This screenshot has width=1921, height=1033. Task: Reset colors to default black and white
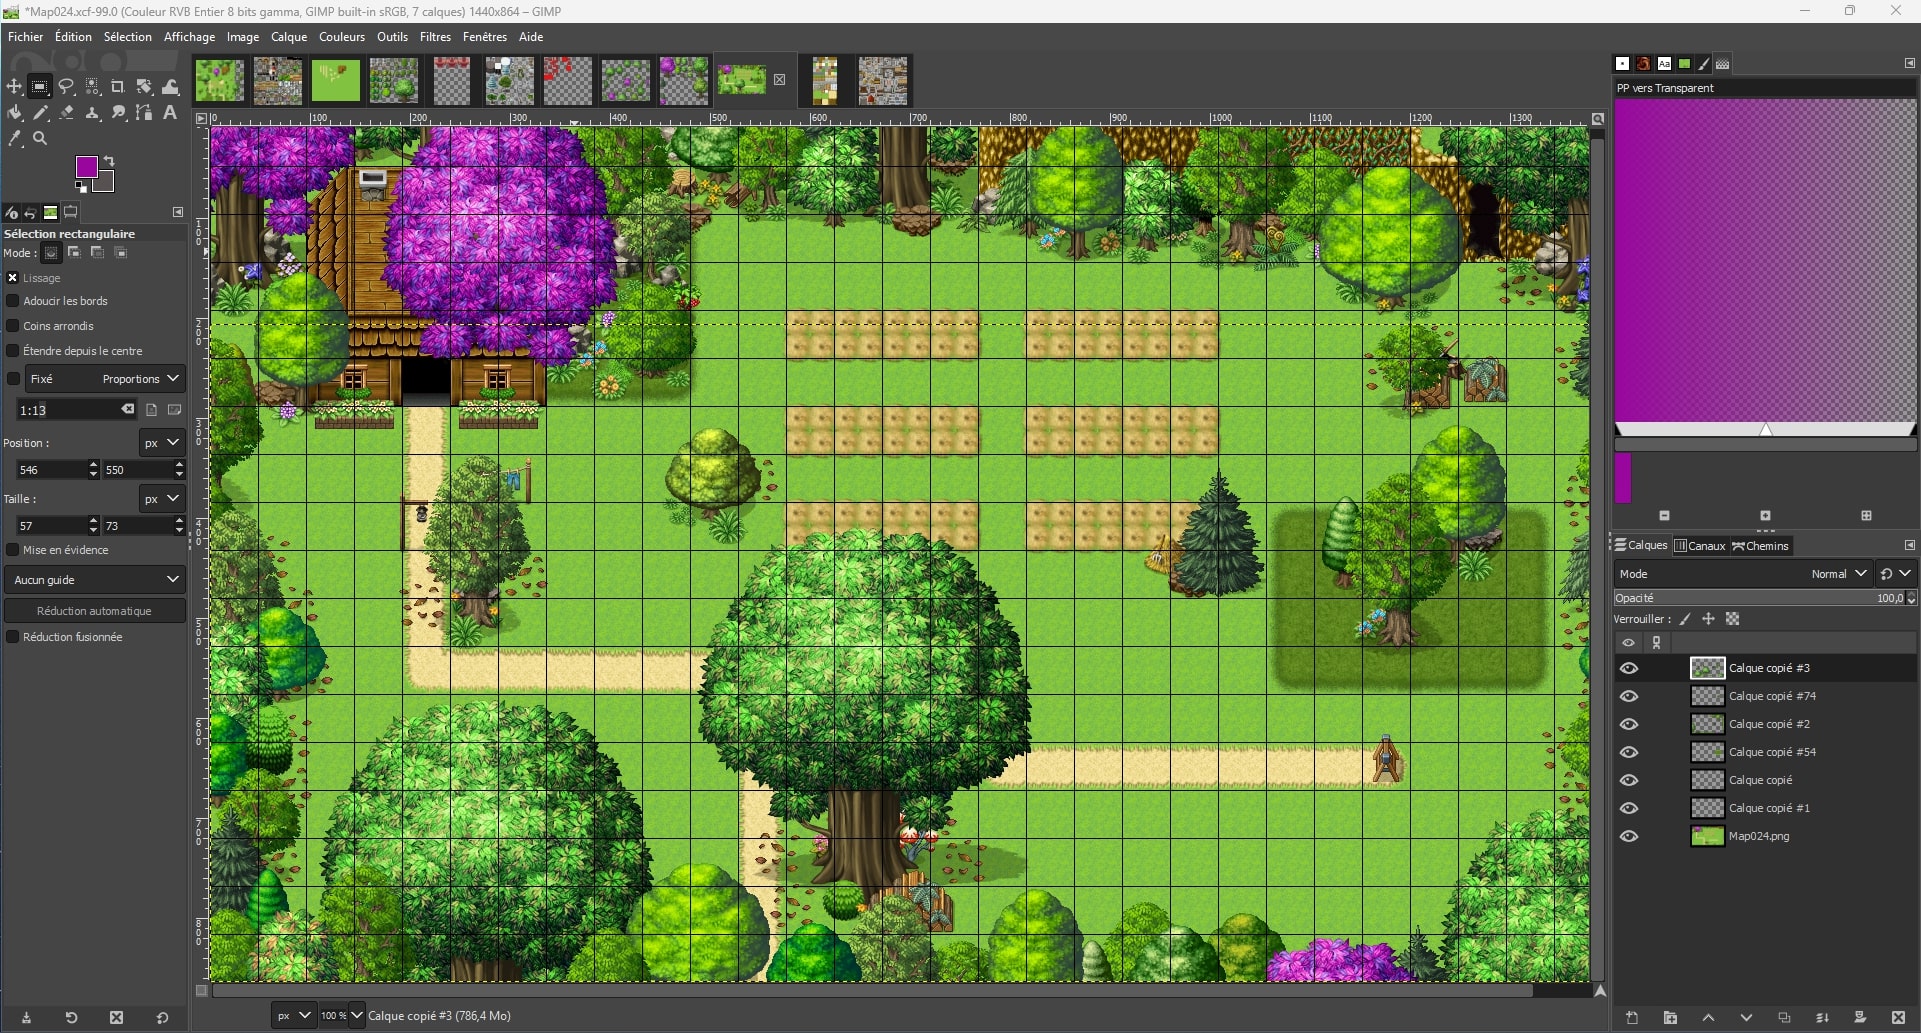pyautogui.click(x=81, y=186)
